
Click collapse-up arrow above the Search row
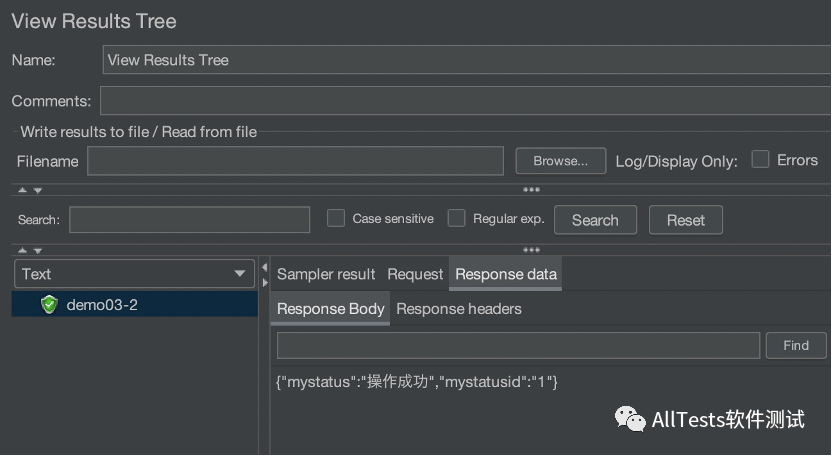pyautogui.click(x=22, y=190)
